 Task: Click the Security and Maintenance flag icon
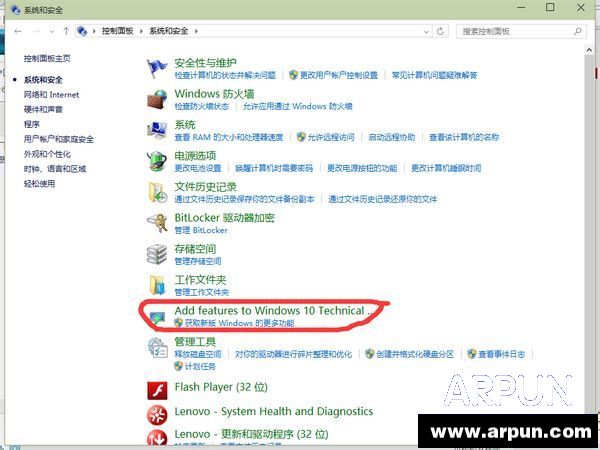[157, 68]
